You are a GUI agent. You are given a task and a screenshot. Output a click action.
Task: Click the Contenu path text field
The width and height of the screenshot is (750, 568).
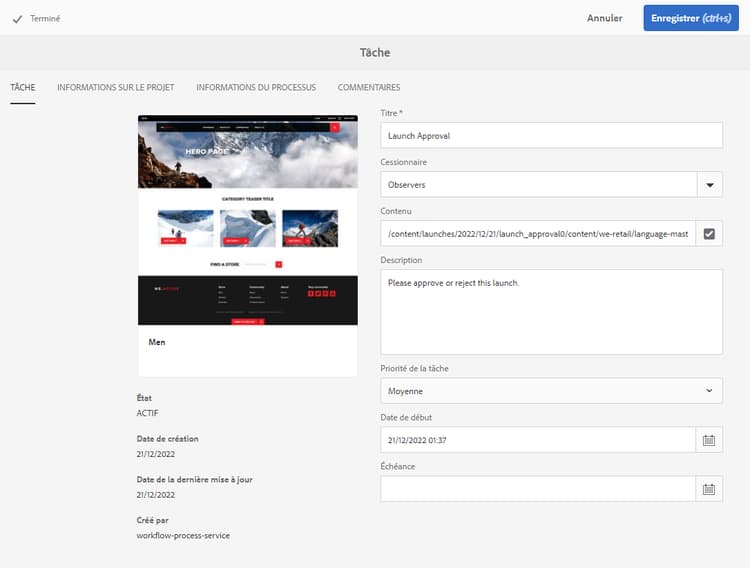538,234
